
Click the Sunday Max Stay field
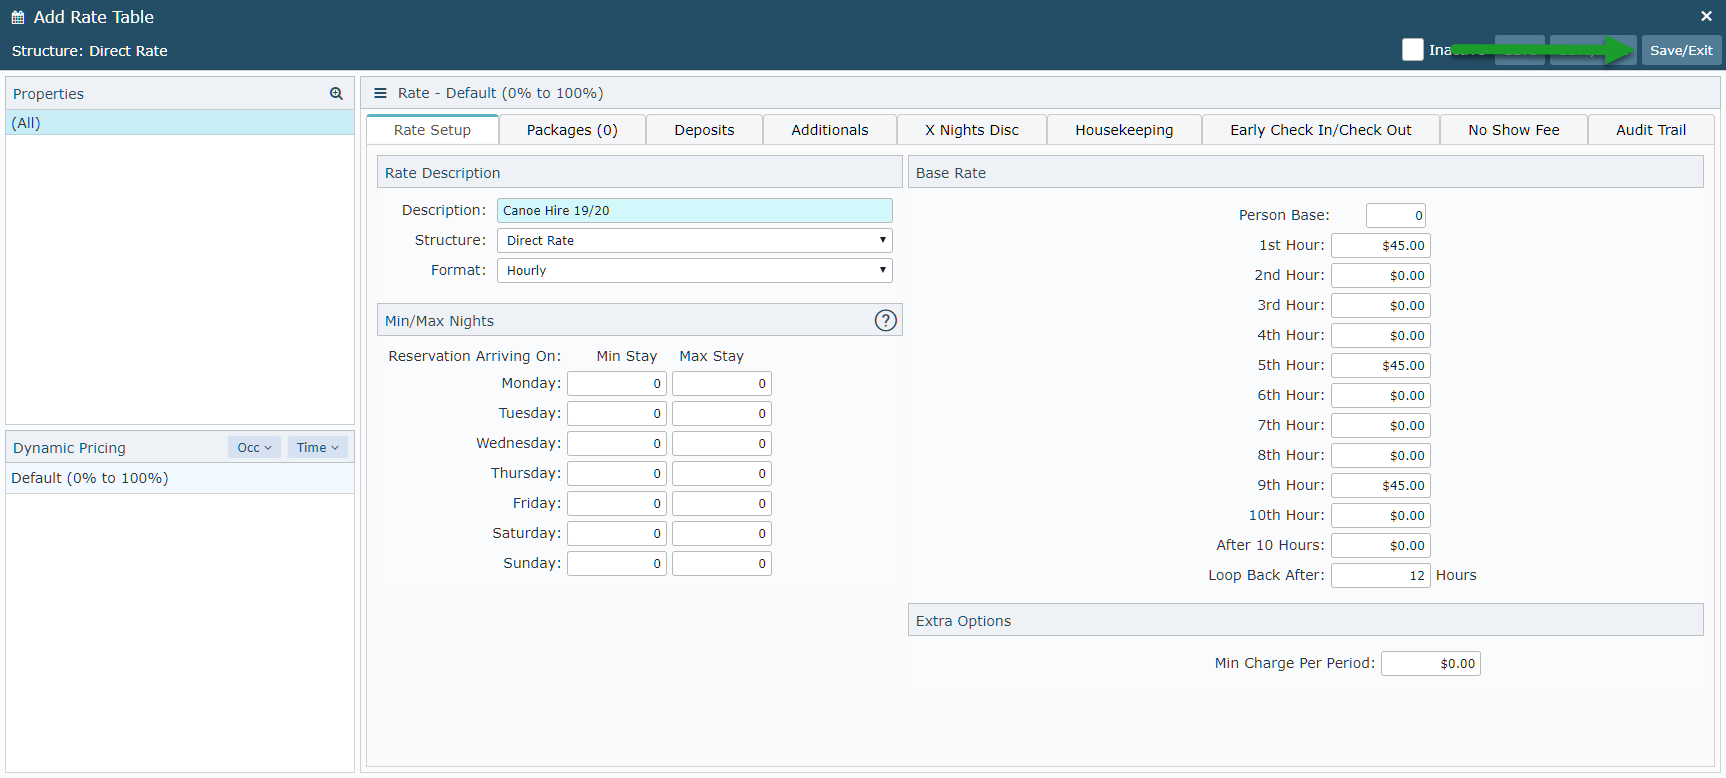click(x=721, y=564)
